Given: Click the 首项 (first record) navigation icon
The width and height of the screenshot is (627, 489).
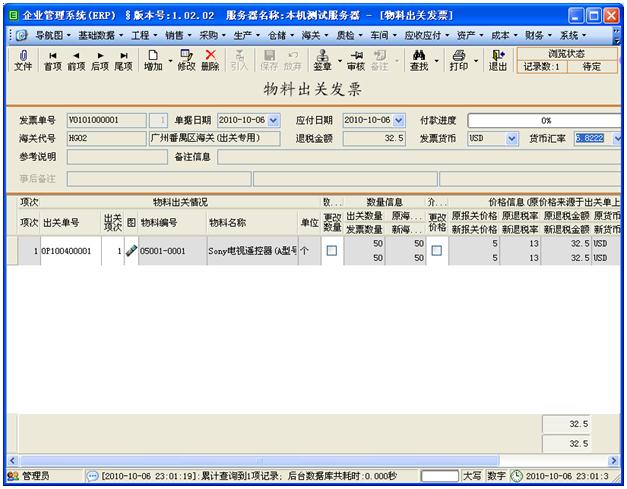Looking at the screenshot, I should tap(52, 60).
